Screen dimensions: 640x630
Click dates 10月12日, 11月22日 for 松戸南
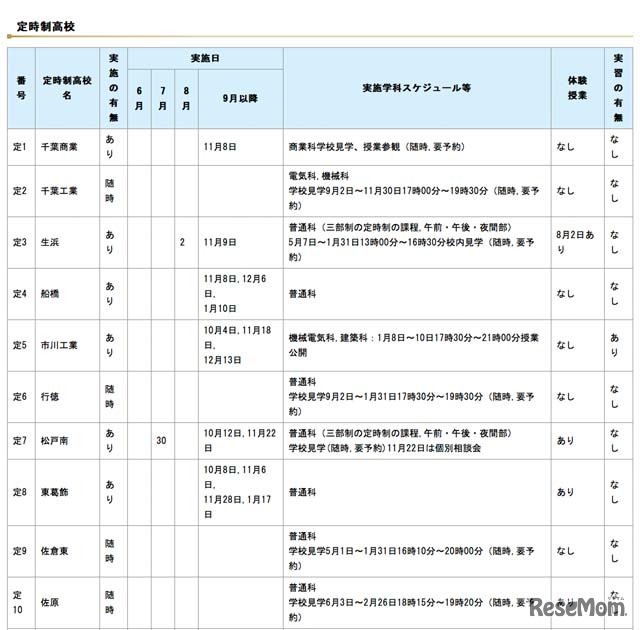pos(240,440)
